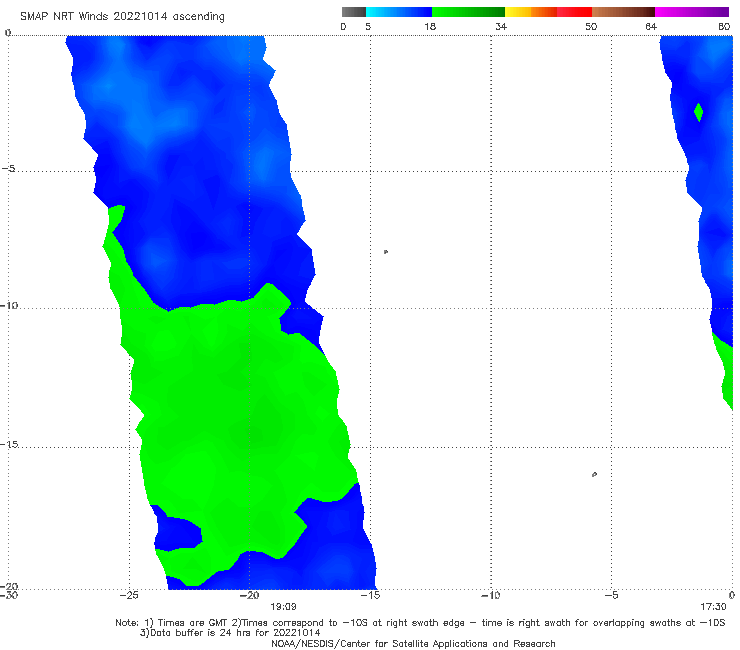Click the longitude axis label '-20'
Screen dimensions: 740x650
[249, 595]
